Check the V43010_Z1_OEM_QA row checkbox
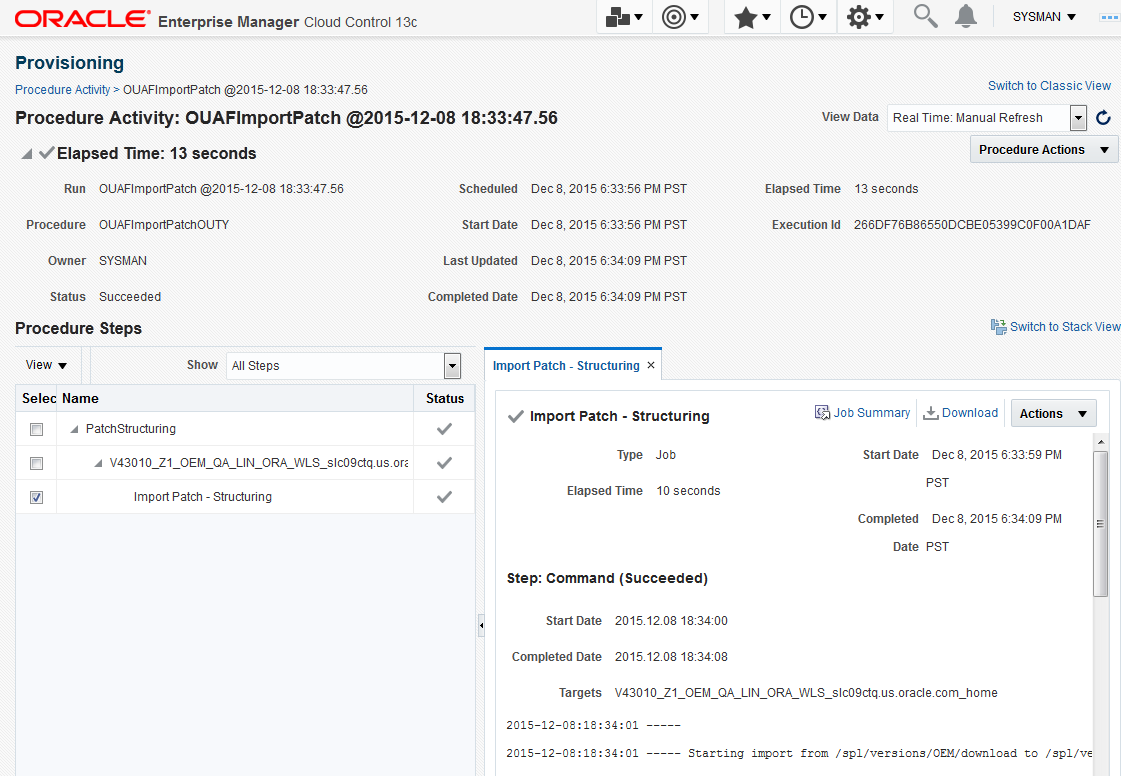Screen dimensions: 1121x776 pos(36,463)
